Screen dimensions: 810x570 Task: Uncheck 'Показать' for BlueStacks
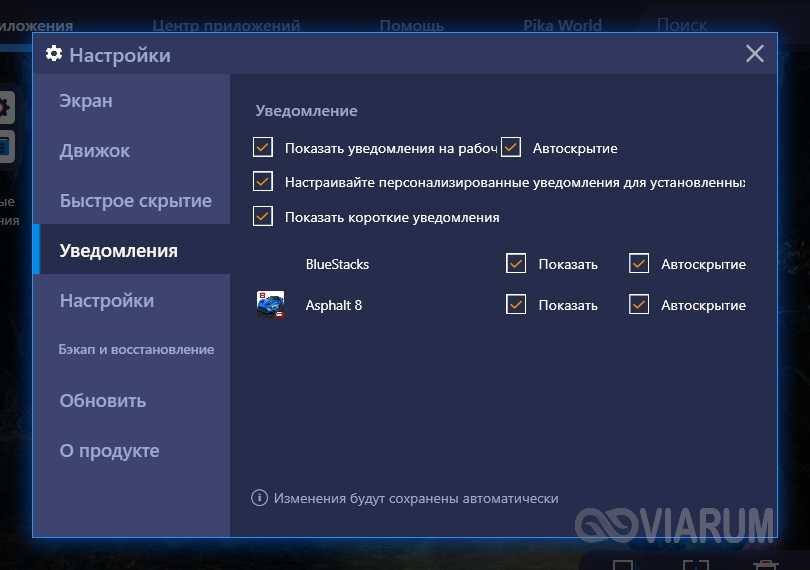[x=516, y=264]
